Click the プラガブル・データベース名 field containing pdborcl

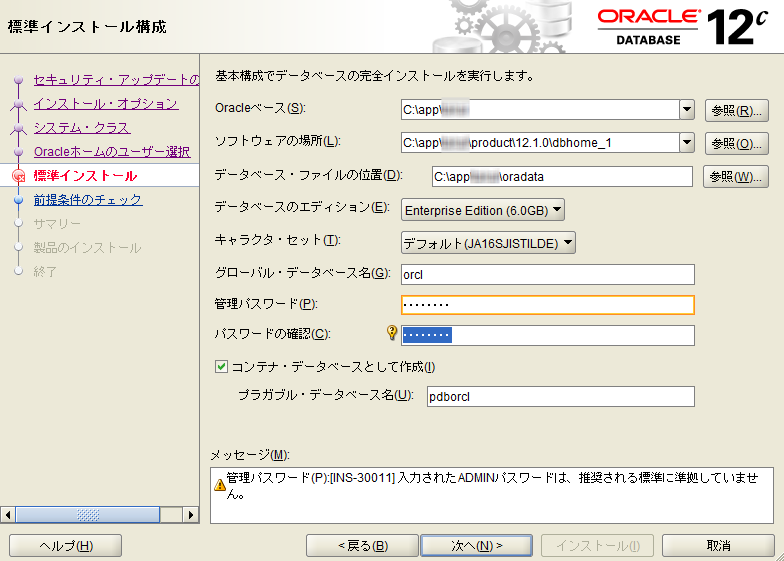(x=561, y=396)
